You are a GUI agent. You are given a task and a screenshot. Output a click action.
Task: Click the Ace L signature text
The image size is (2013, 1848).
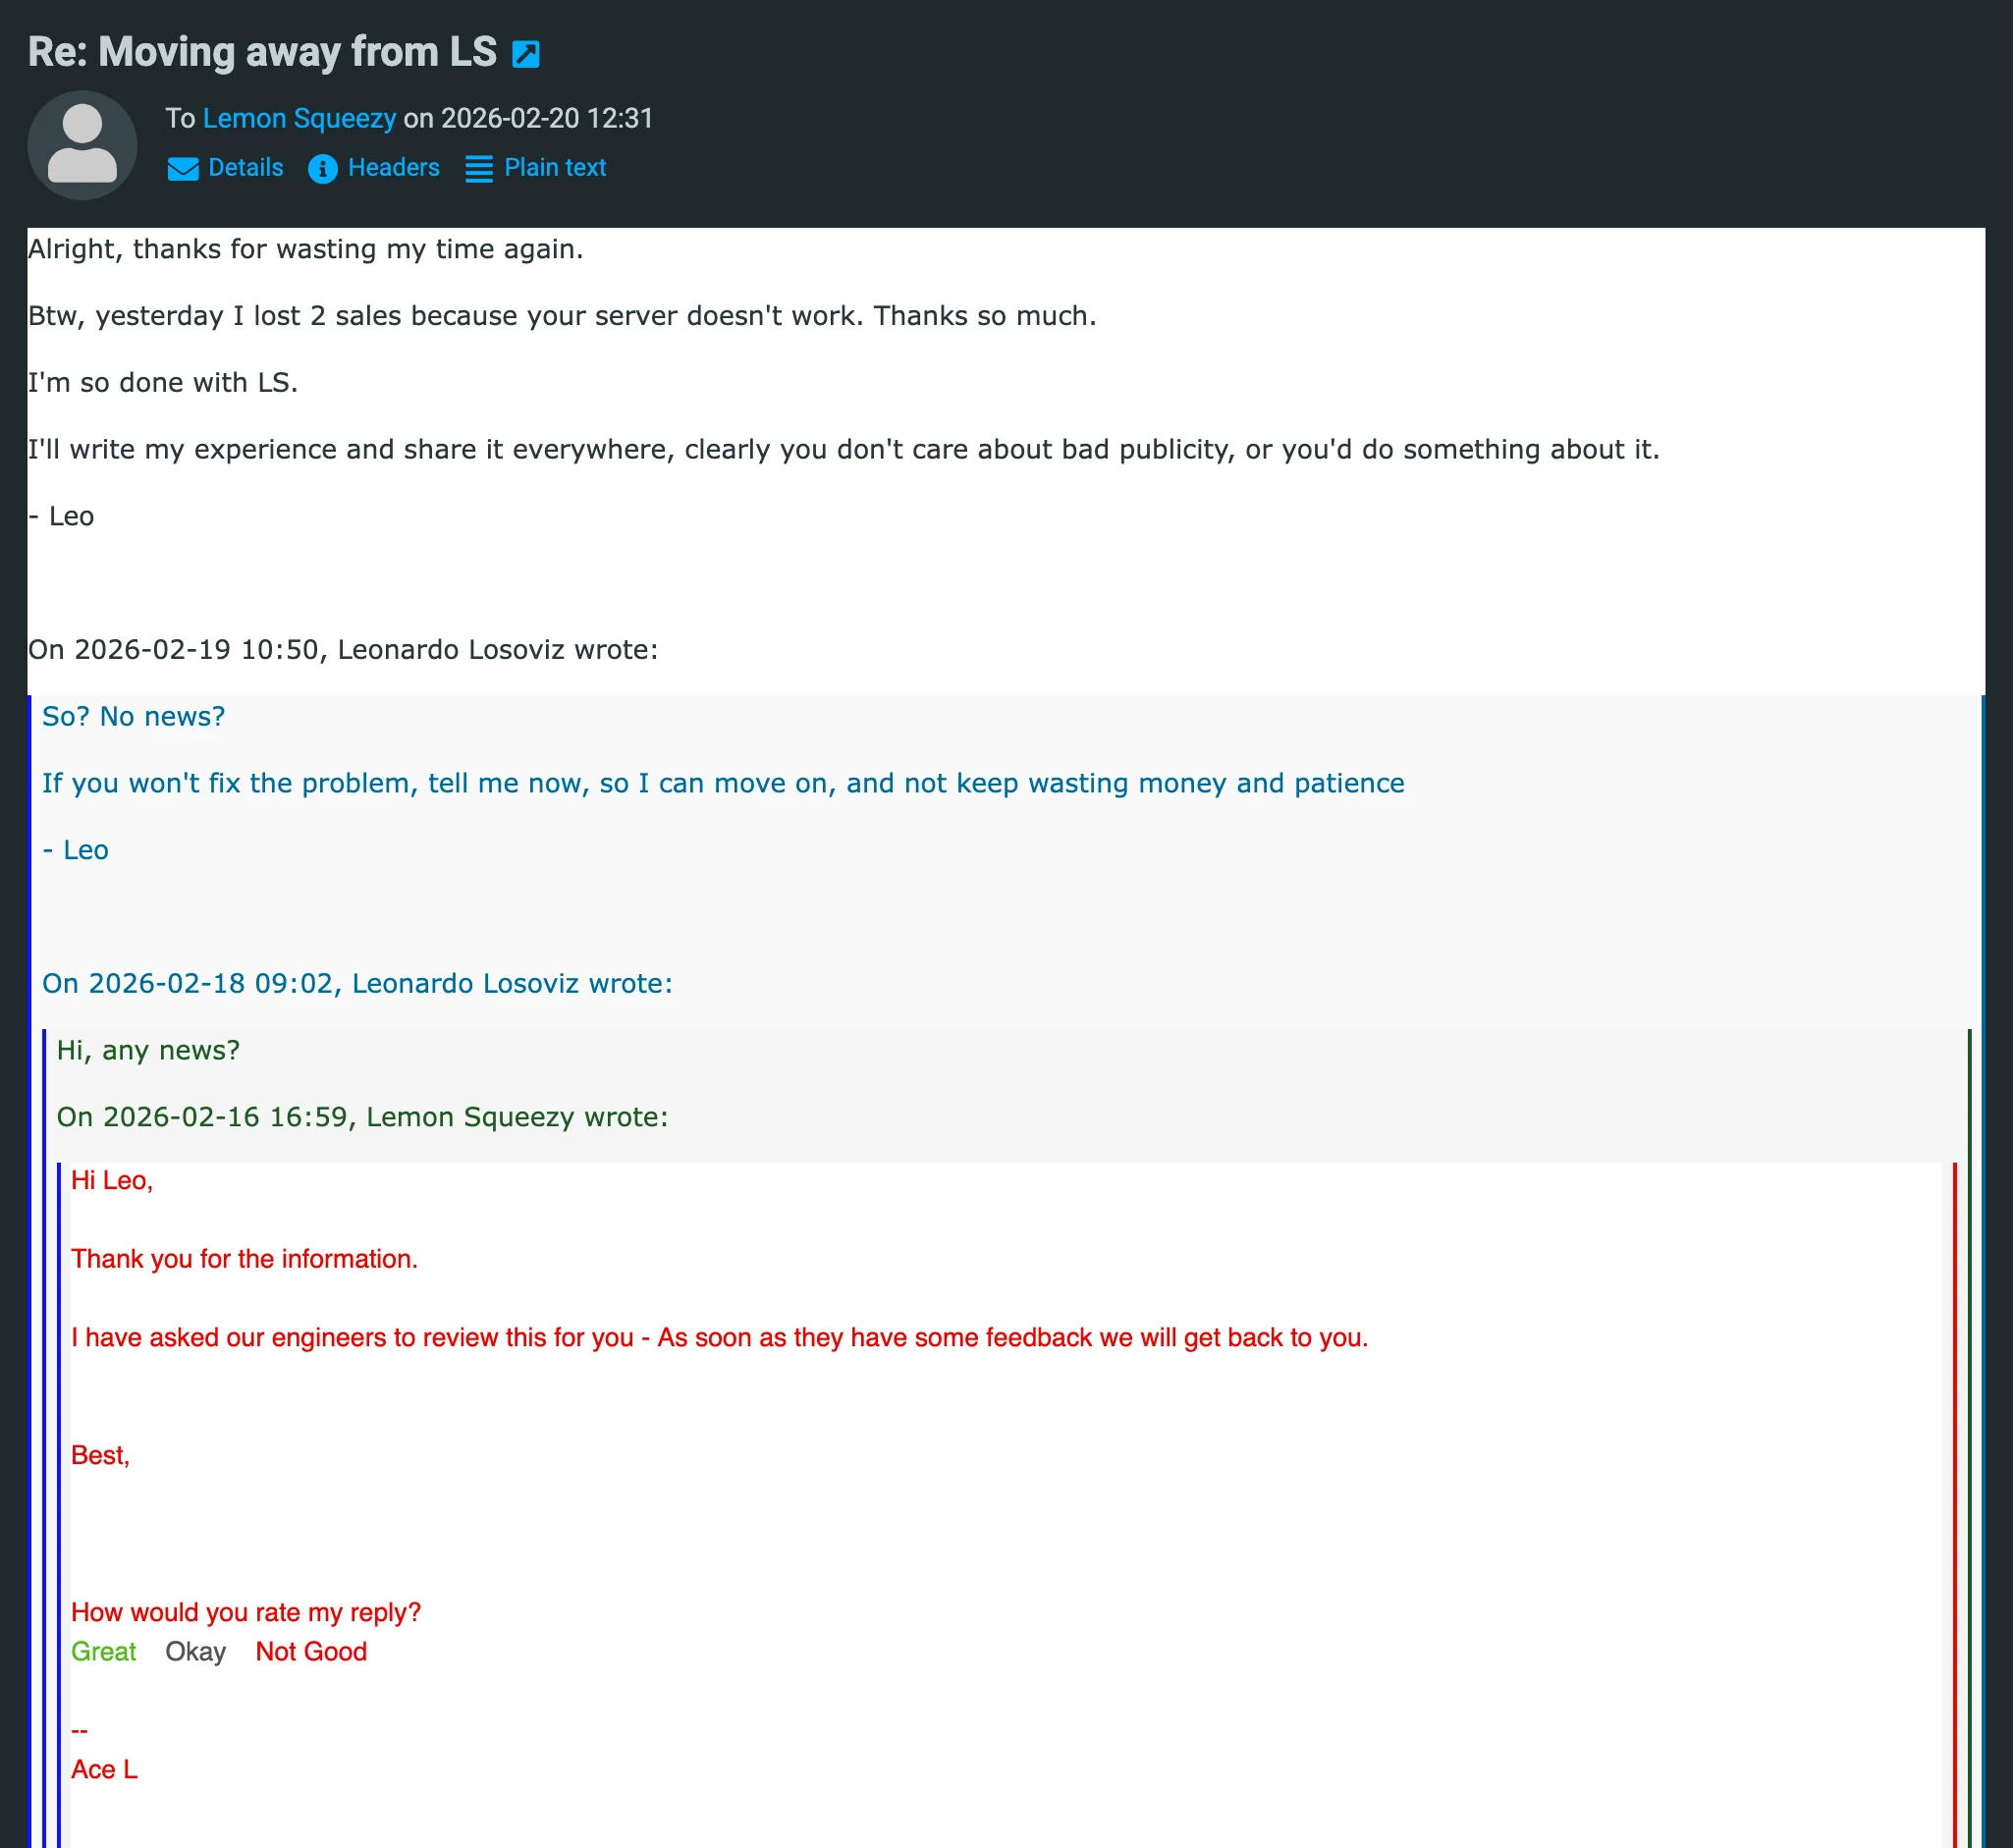(x=104, y=1770)
